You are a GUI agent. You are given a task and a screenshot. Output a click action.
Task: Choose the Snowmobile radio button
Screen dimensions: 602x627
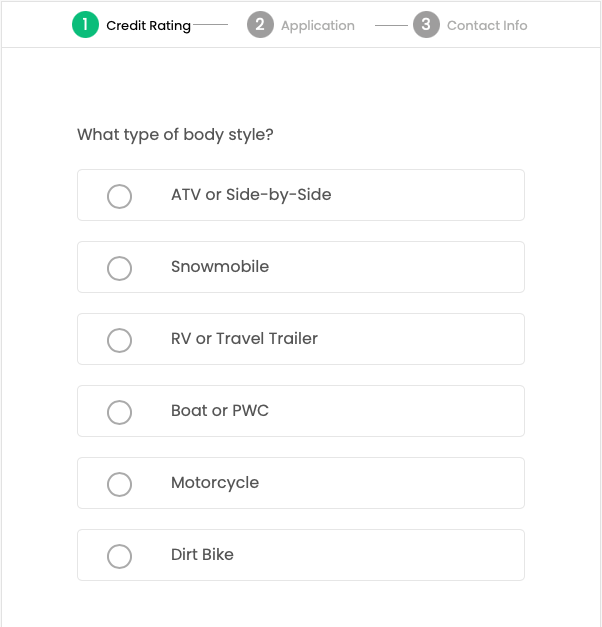coord(119,268)
